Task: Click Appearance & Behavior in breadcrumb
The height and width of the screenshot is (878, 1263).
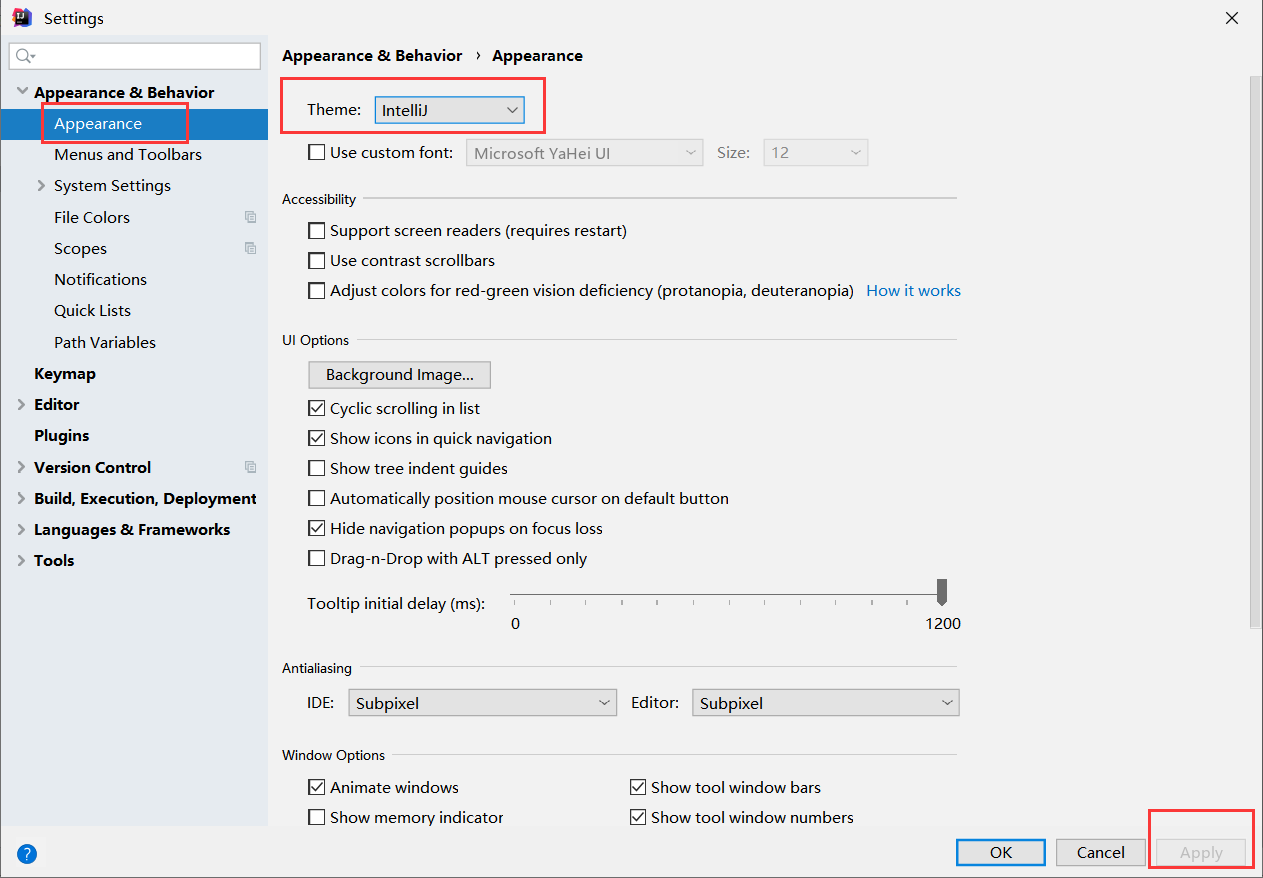Action: [x=372, y=56]
